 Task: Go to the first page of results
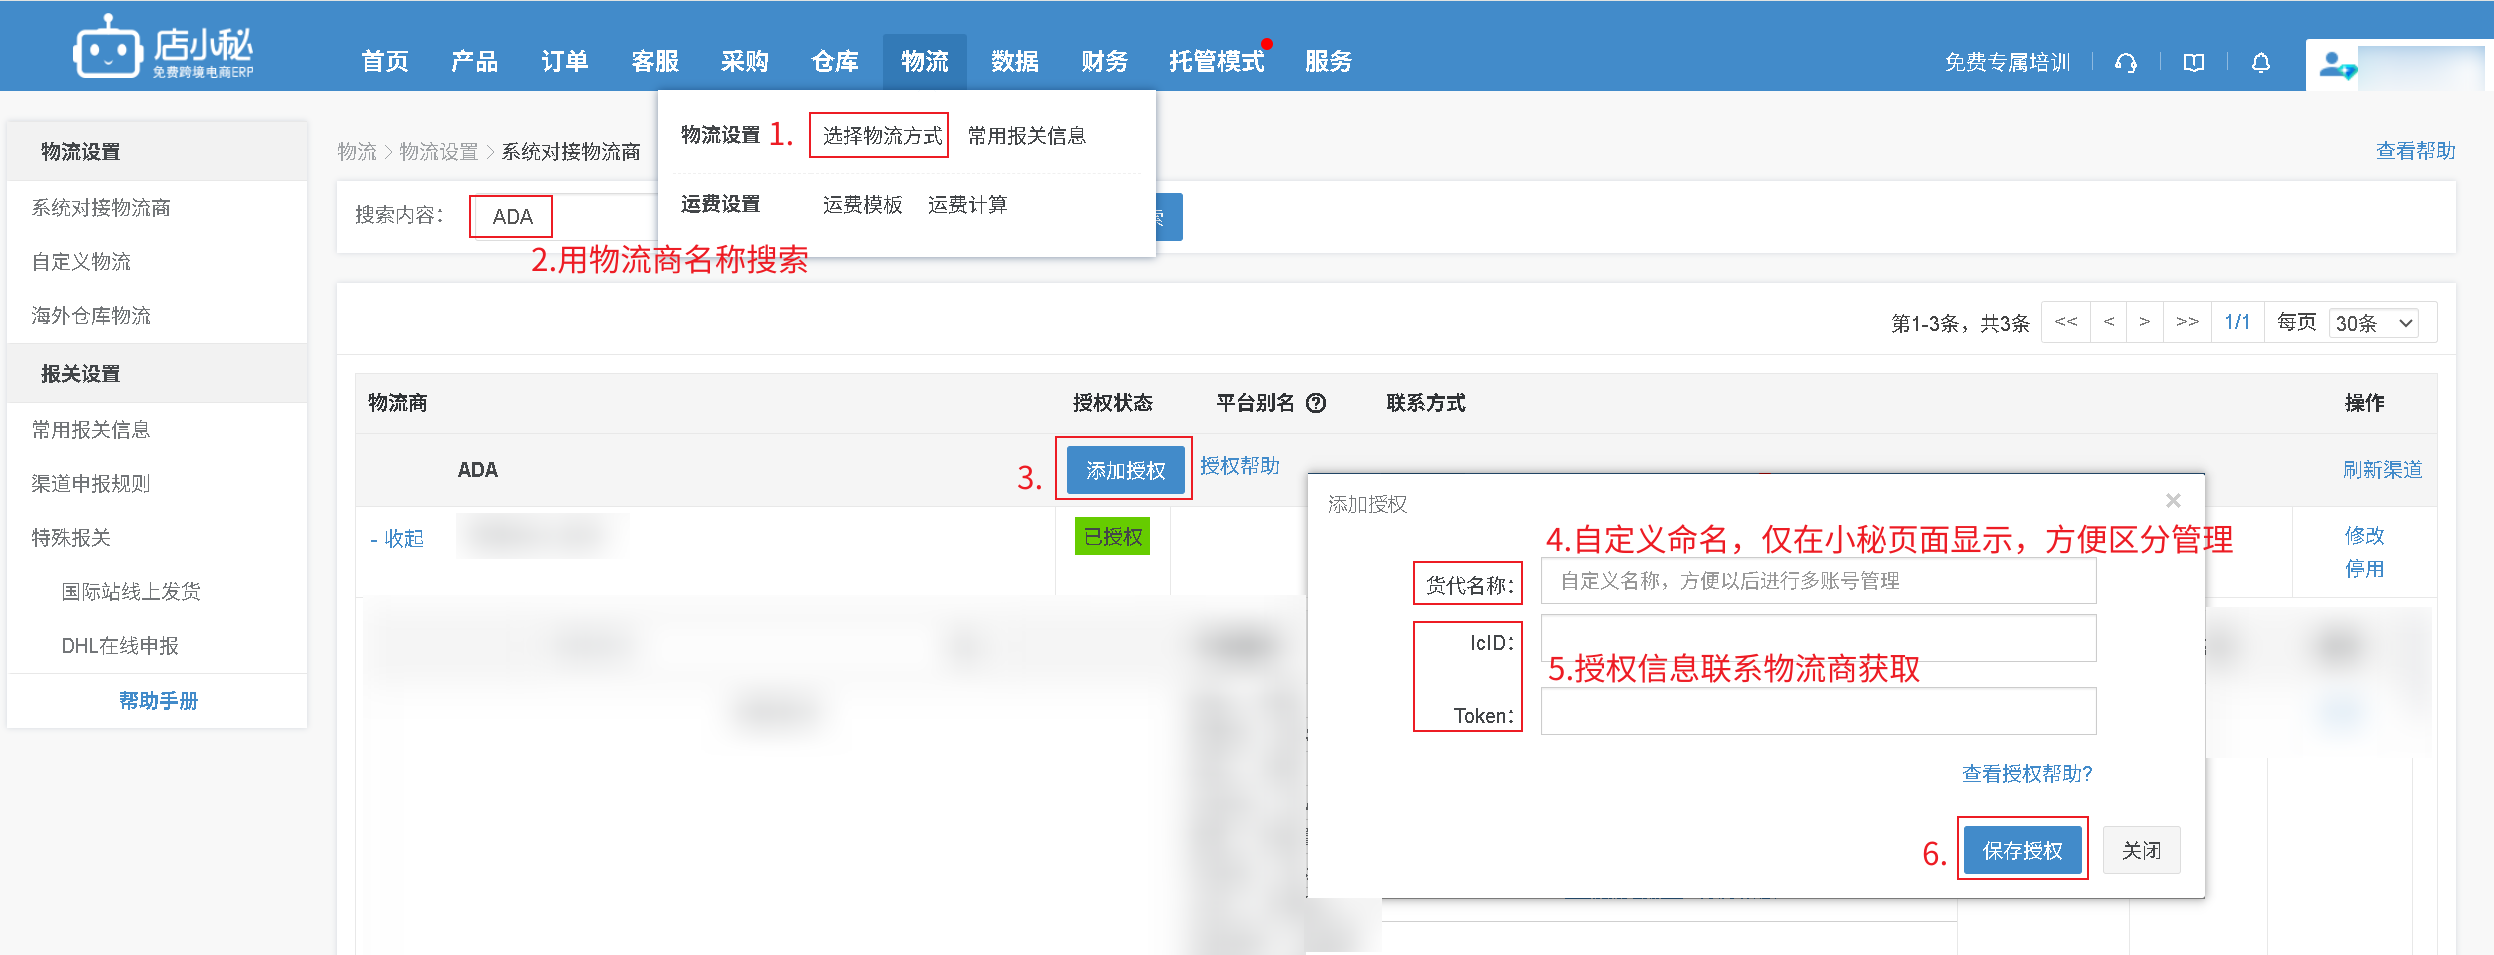click(x=2065, y=322)
